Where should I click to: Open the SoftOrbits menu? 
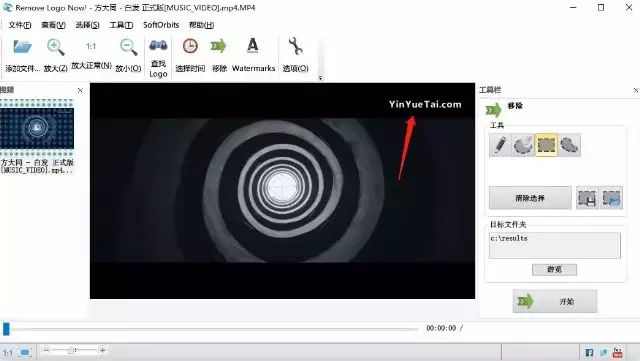(x=161, y=25)
